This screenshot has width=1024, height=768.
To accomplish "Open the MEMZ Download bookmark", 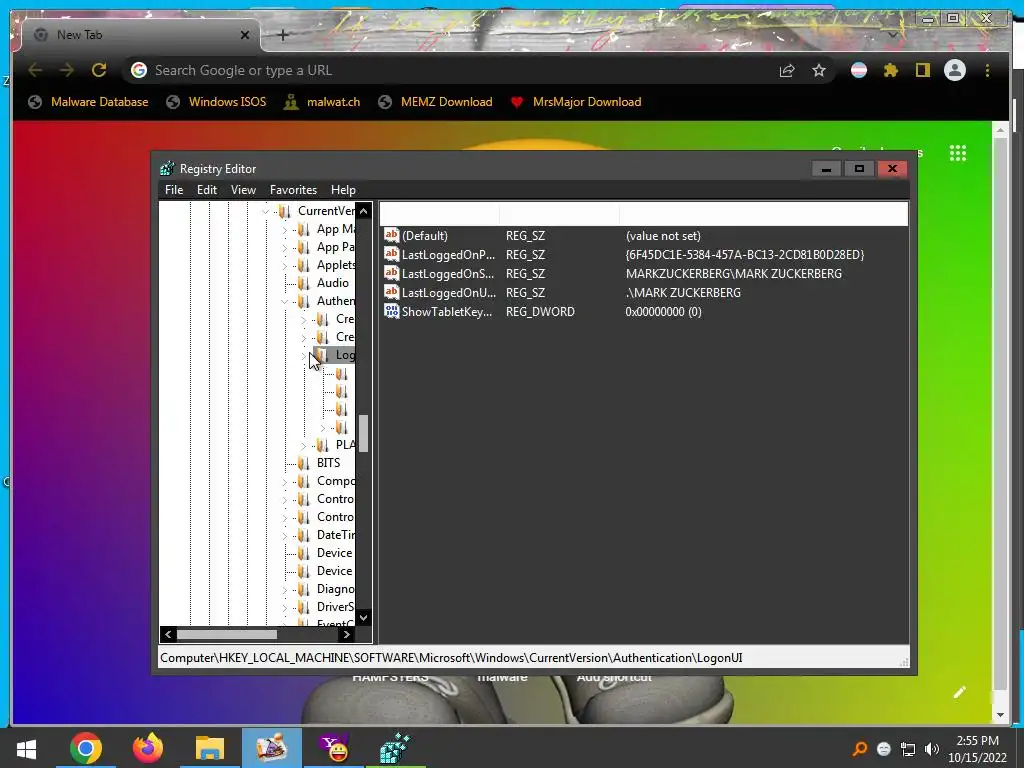I will [436, 102].
